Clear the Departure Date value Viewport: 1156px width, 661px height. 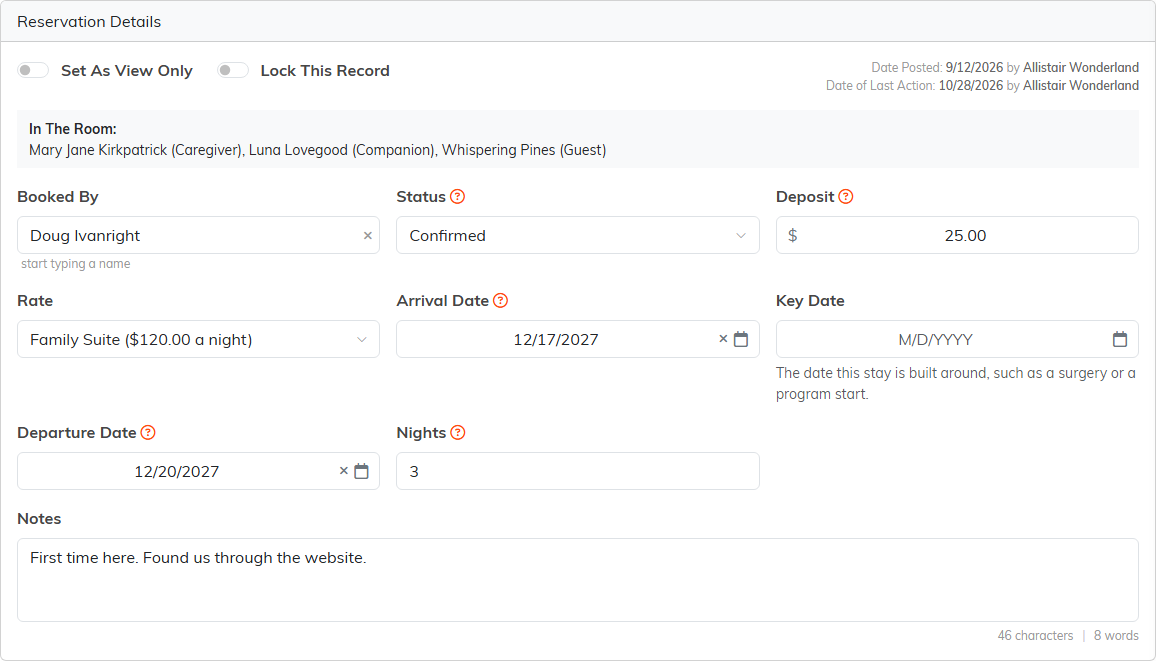point(344,471)
